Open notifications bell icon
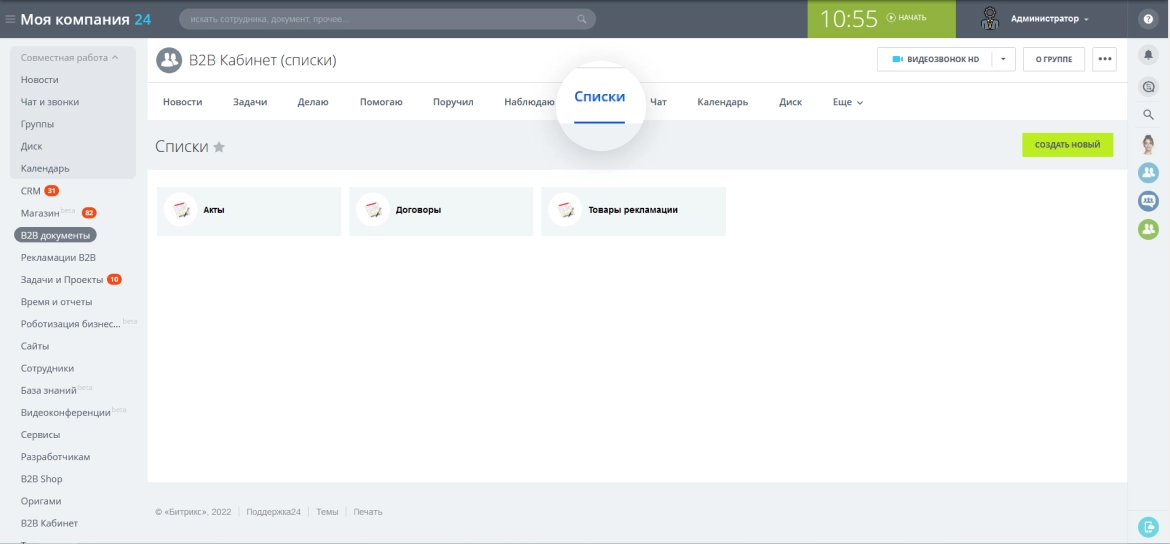 tap(1148, 54)
